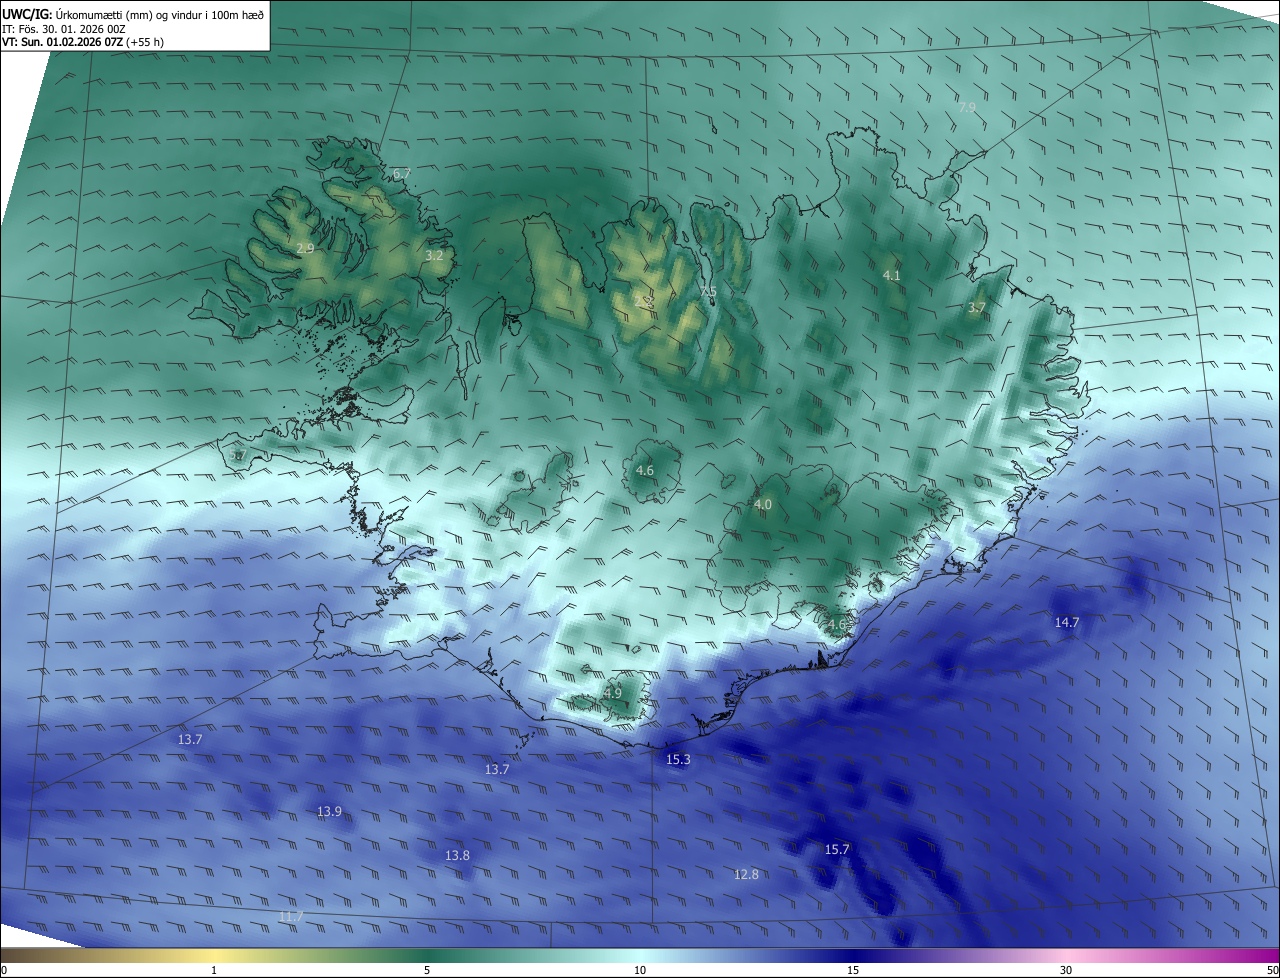This screenshot has height=978, width=1280.
Task: Click the 'IT: Fös. 30. 01. 2026 00Z' line
Action: (x=64, y=29)
